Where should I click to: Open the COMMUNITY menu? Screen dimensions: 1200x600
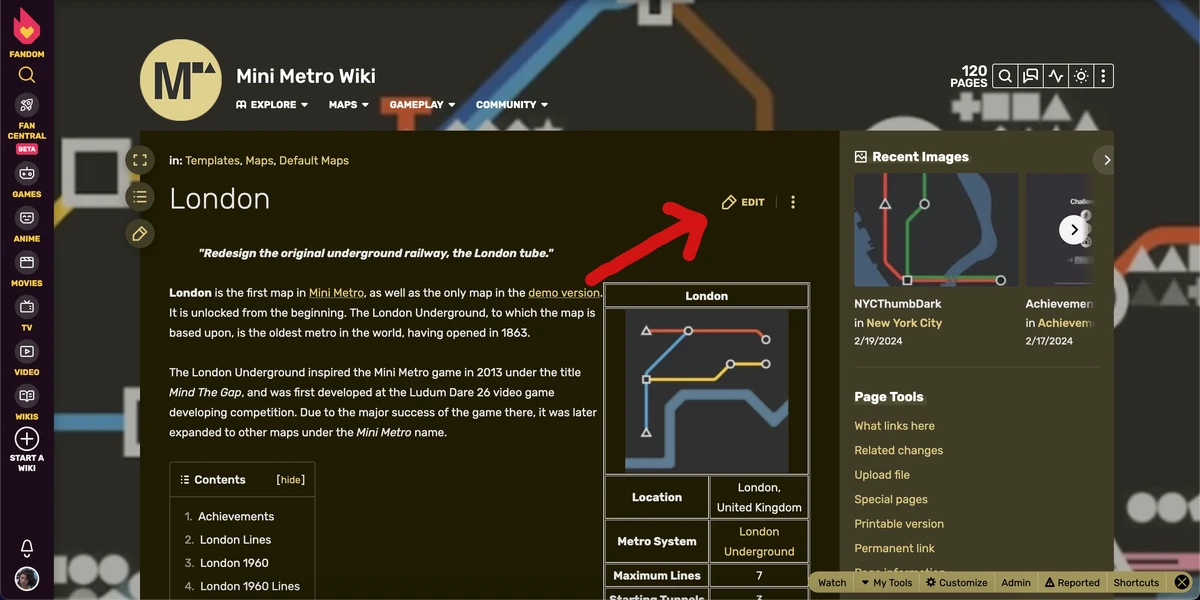511,104
